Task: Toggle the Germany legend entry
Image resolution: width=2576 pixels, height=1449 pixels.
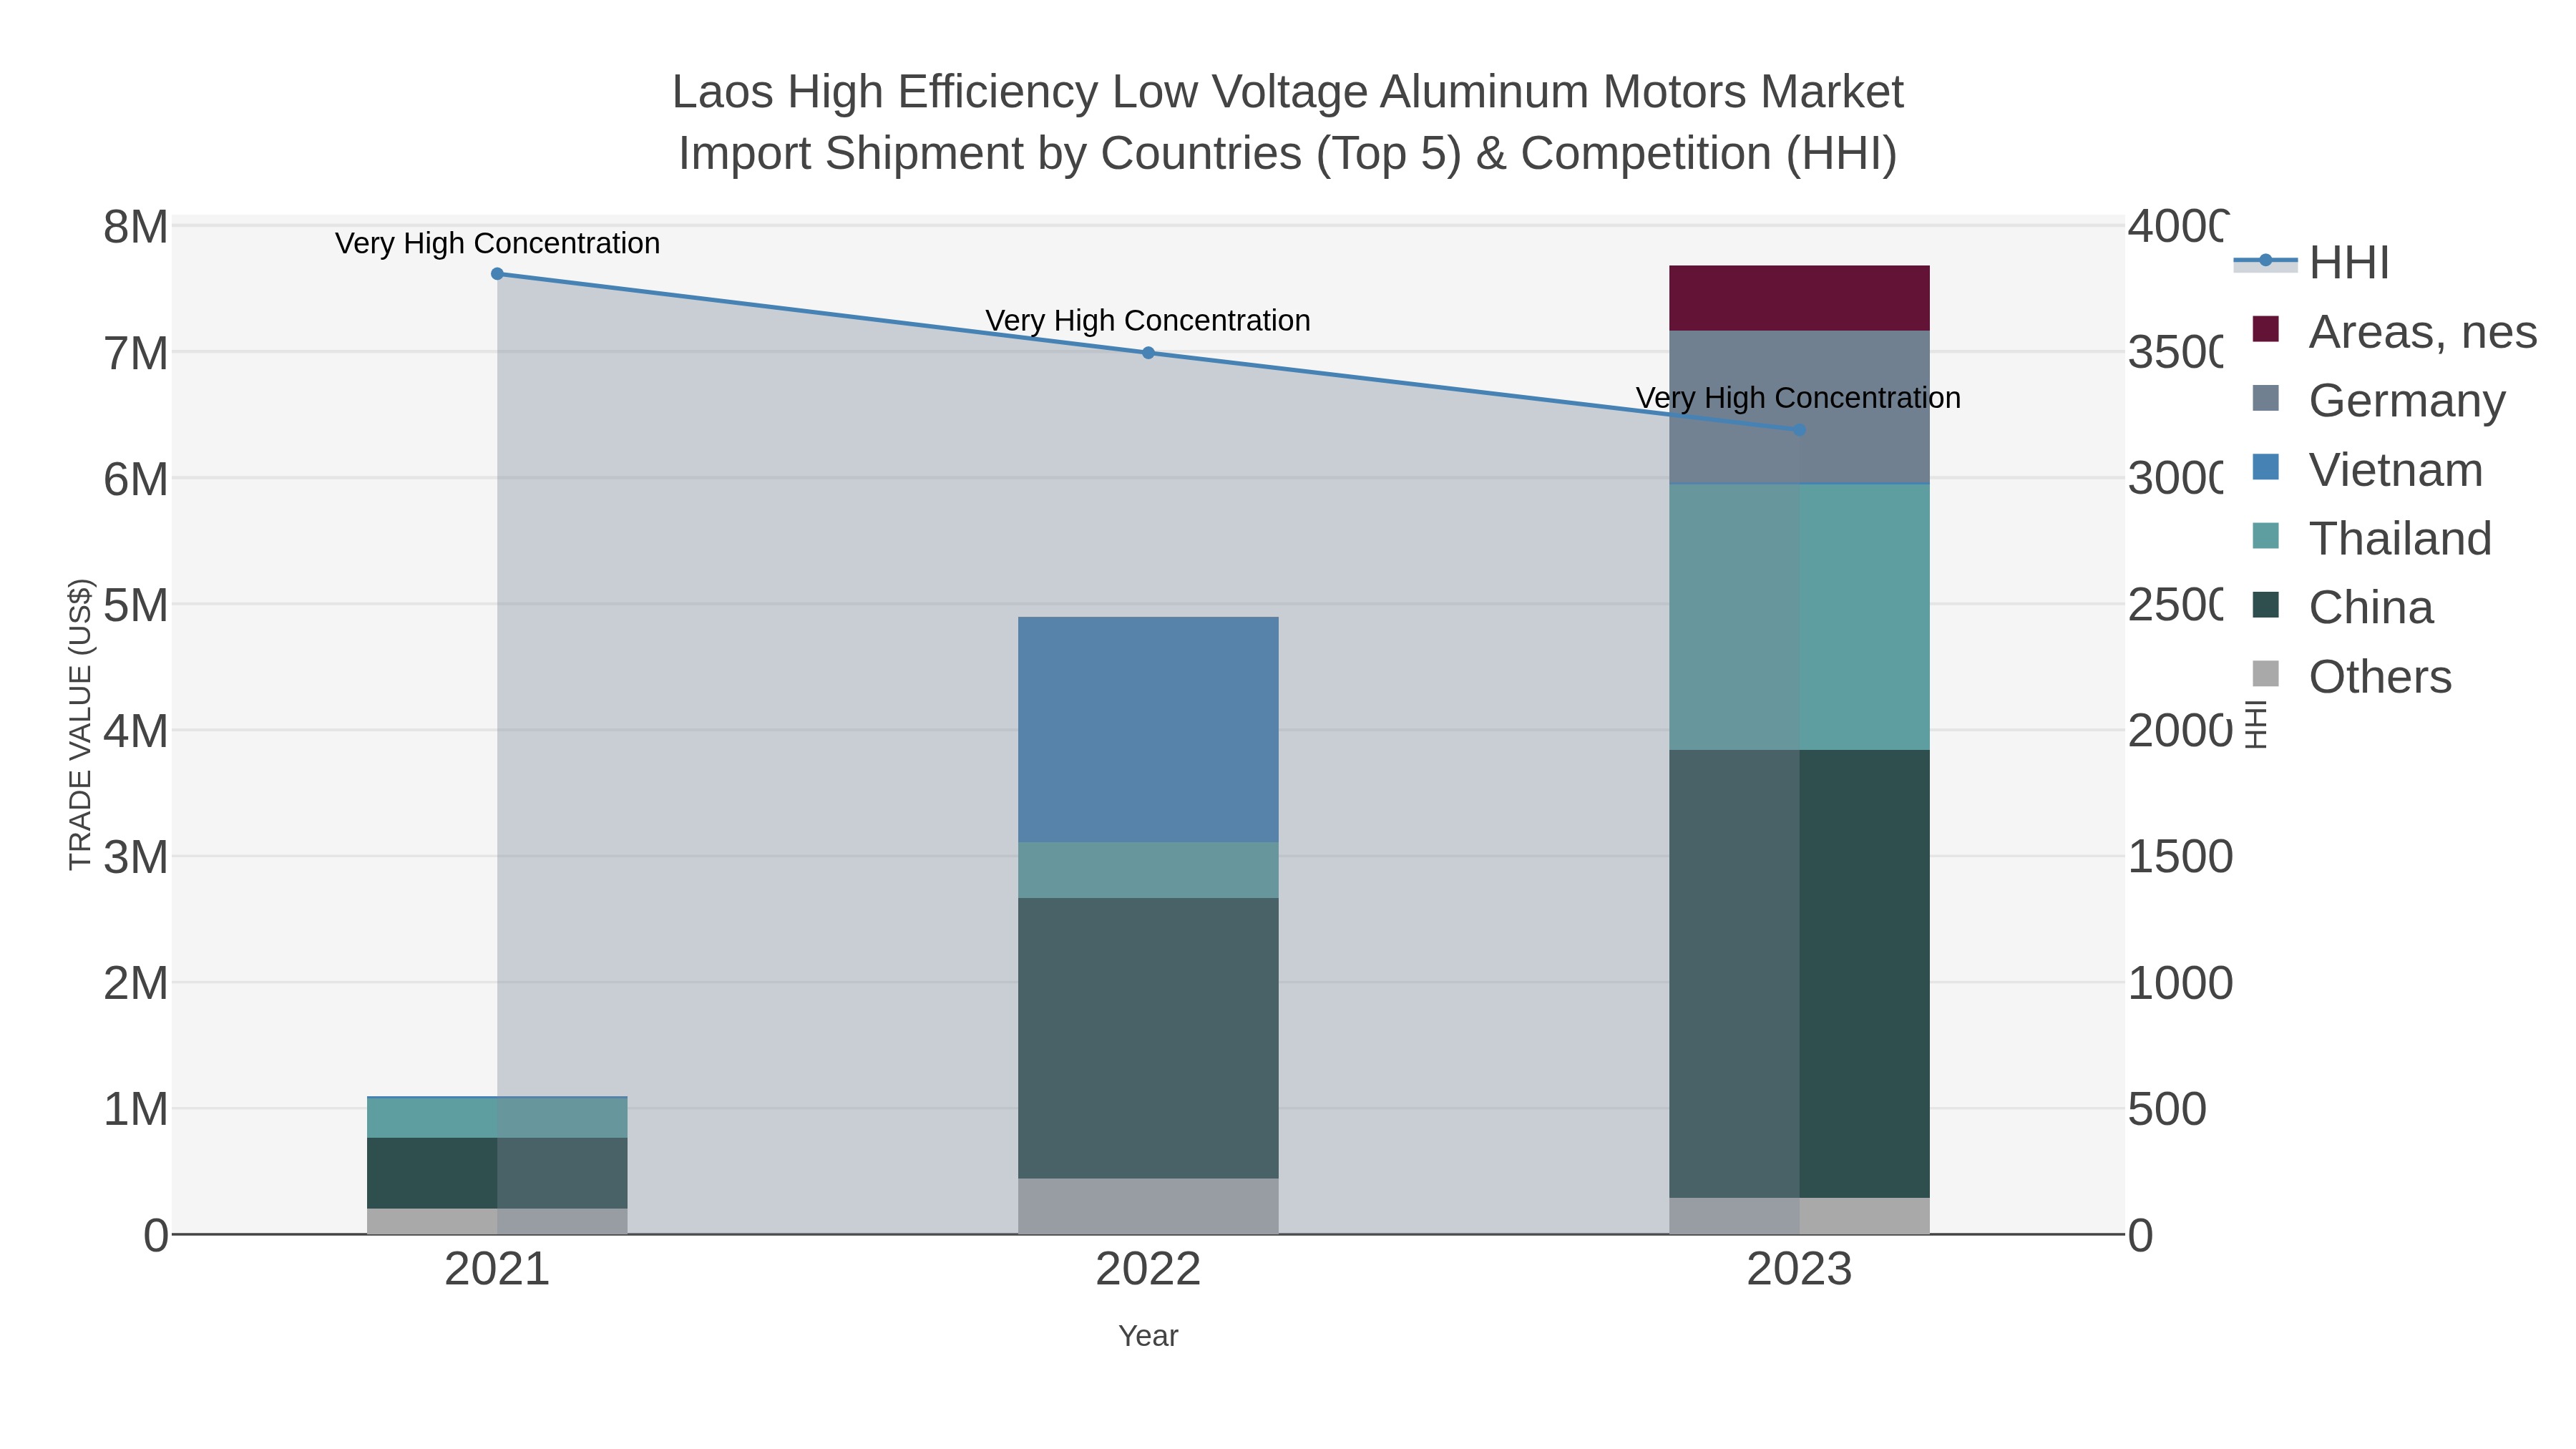Action: (2378, 401)
